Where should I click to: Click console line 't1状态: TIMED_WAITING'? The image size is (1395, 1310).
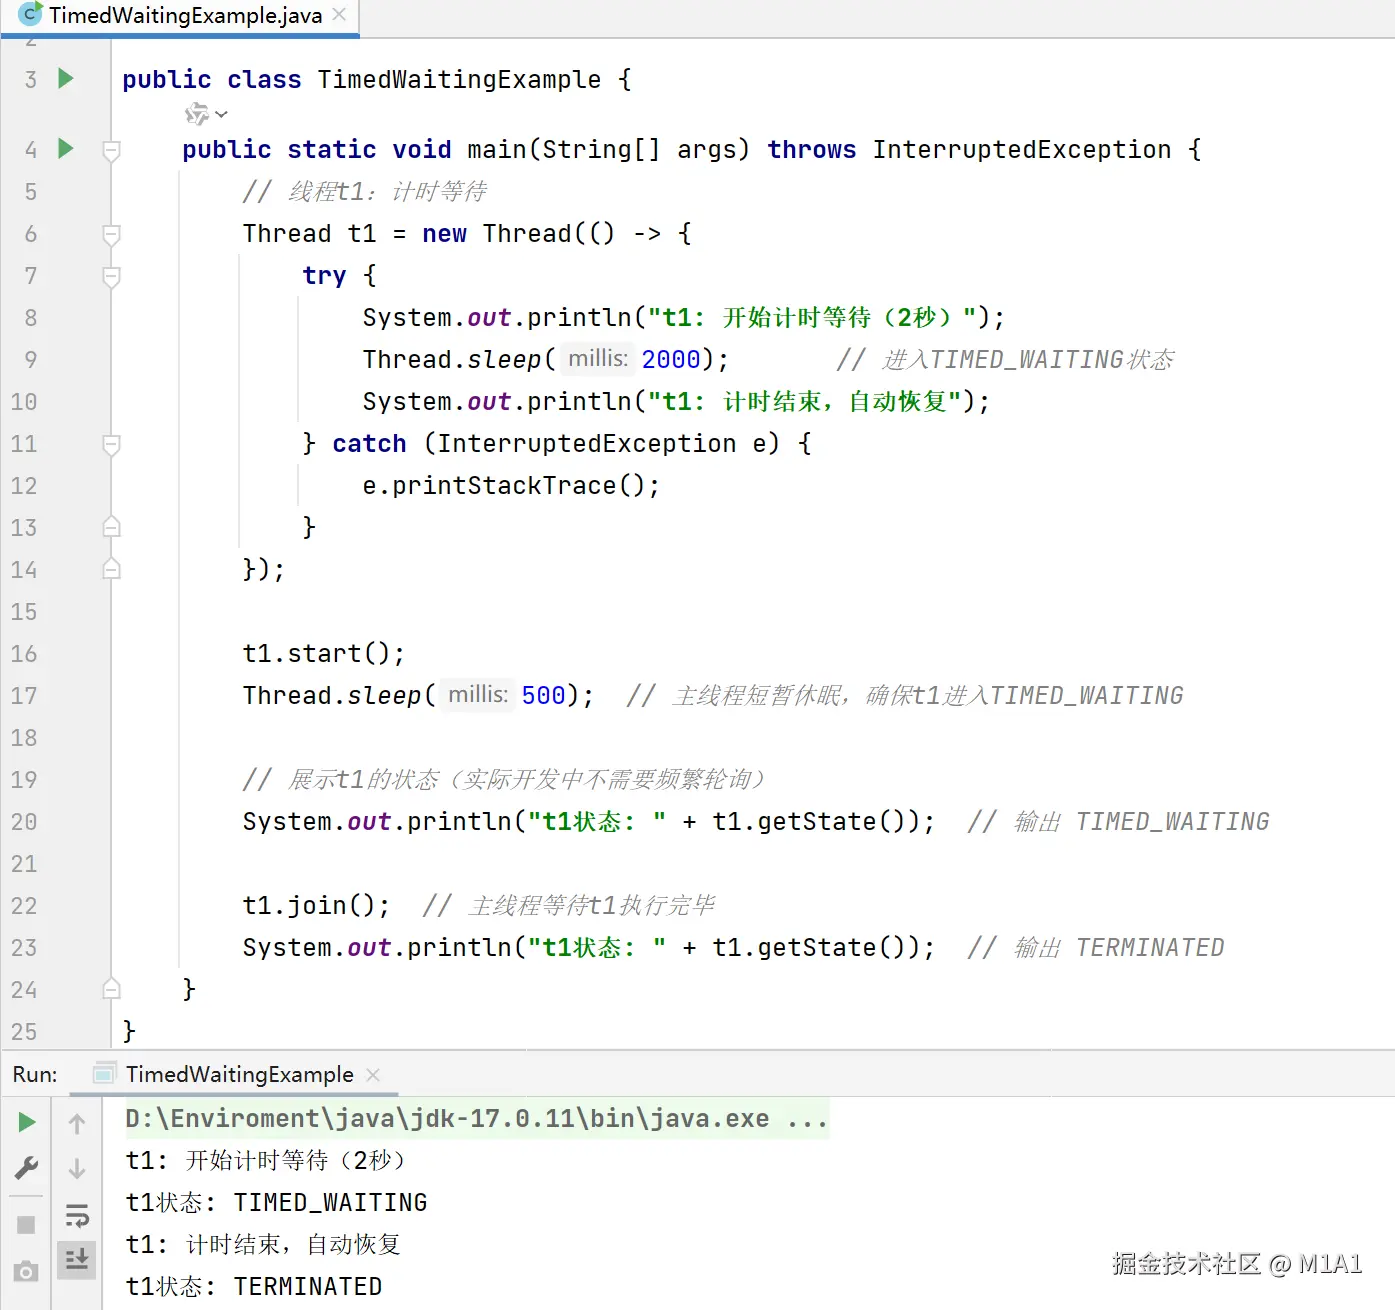point(276,1202)
